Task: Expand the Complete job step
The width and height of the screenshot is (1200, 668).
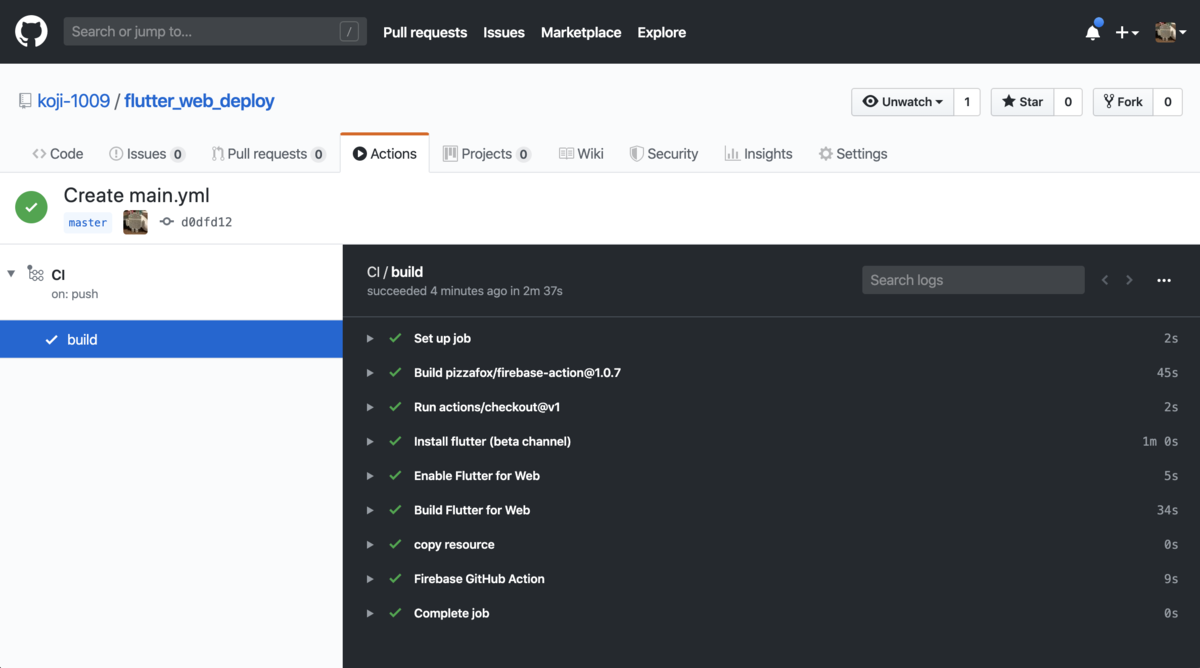Action: coord(370,613)
